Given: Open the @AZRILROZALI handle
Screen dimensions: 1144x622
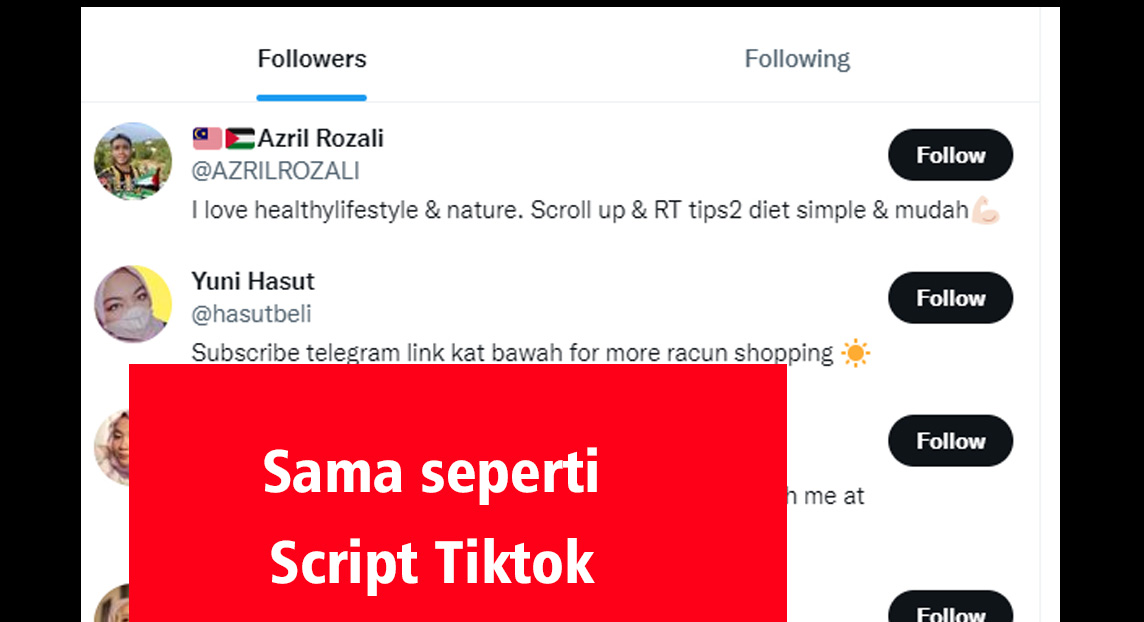Looking at the screenshot, I should coord(275,171).
